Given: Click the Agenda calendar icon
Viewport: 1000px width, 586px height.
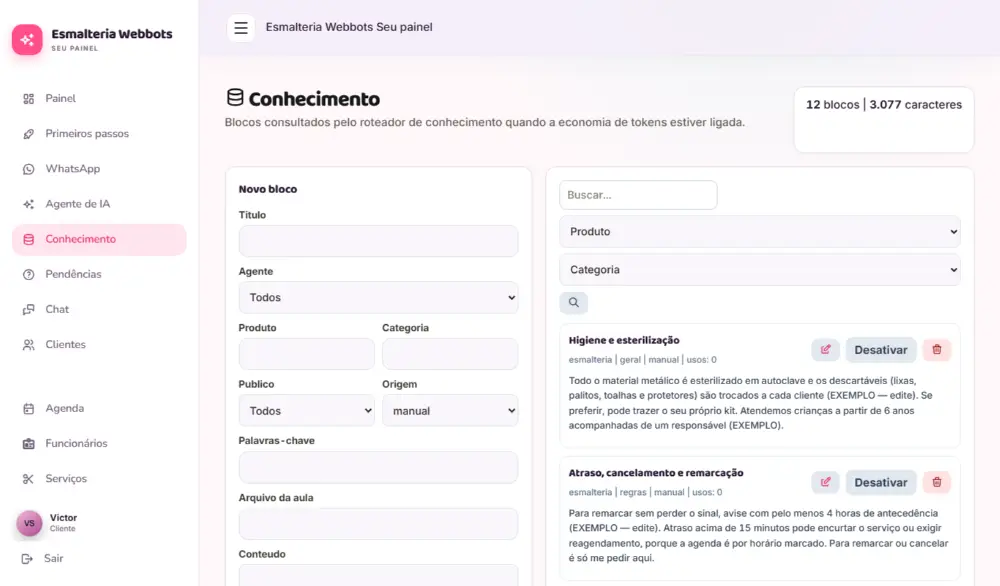Looking at the screenshot, I should click(29, 408).
